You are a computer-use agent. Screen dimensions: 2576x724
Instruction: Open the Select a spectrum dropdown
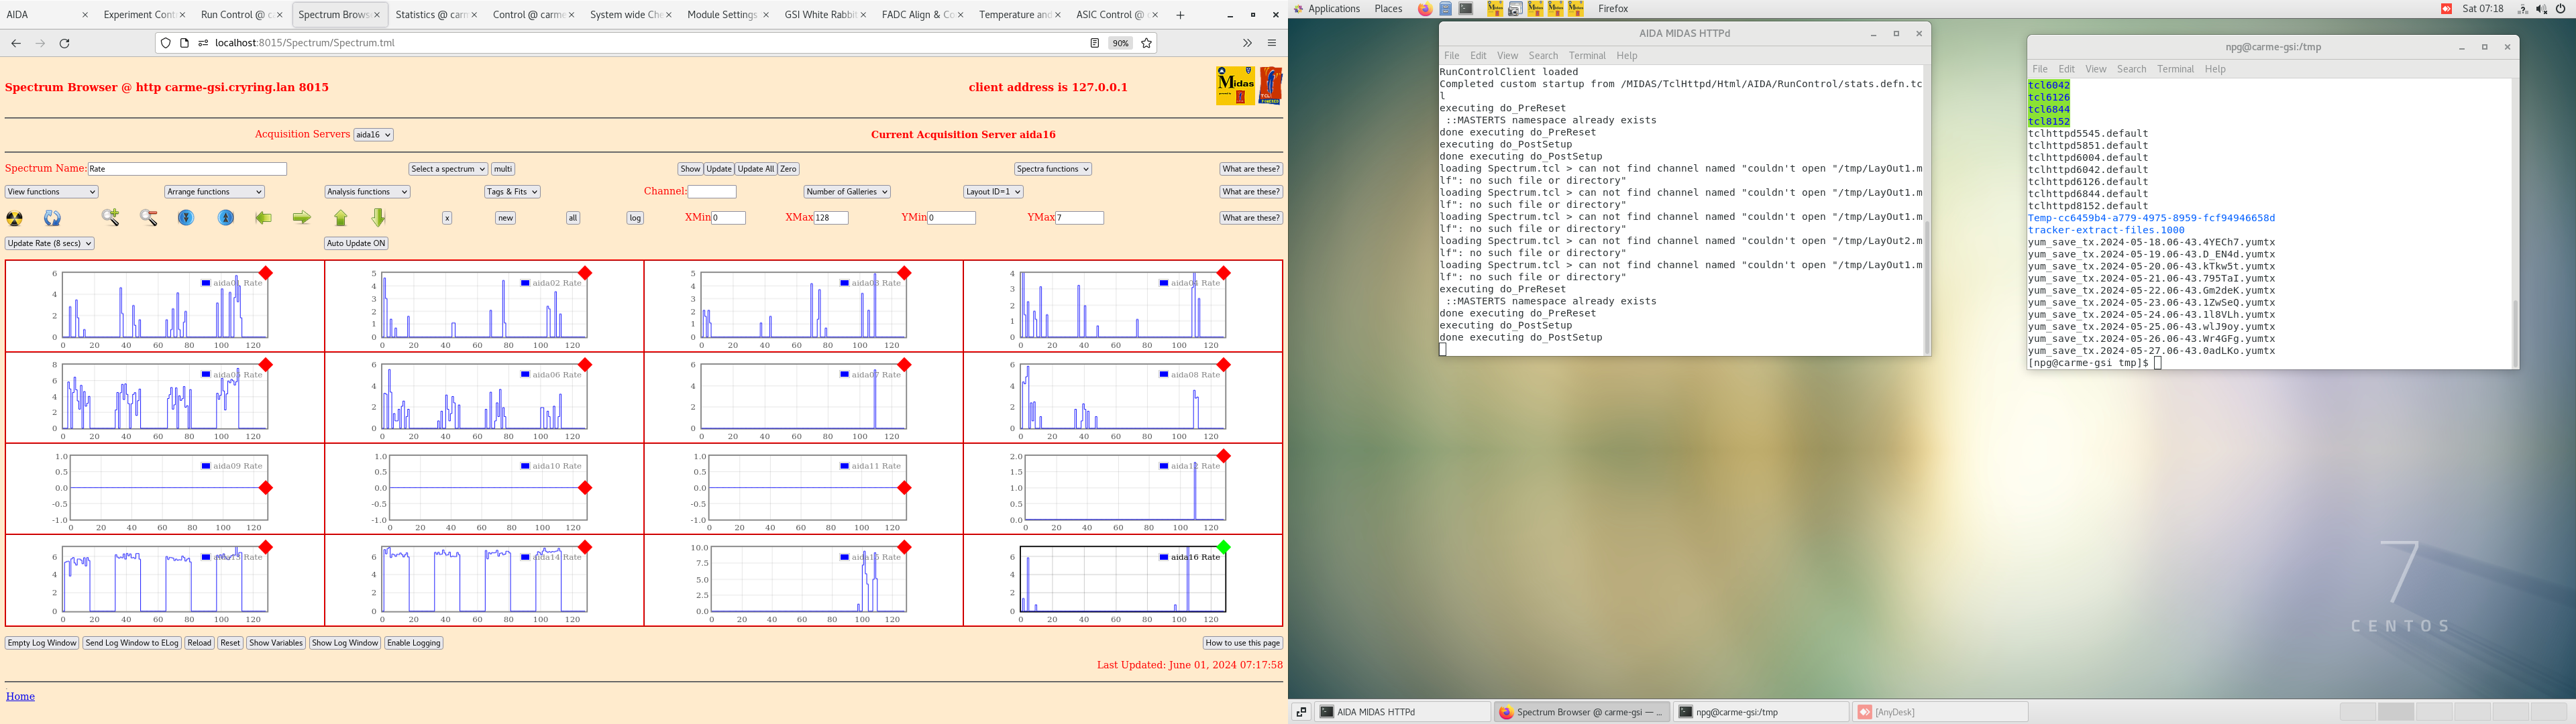click(447, 168)
